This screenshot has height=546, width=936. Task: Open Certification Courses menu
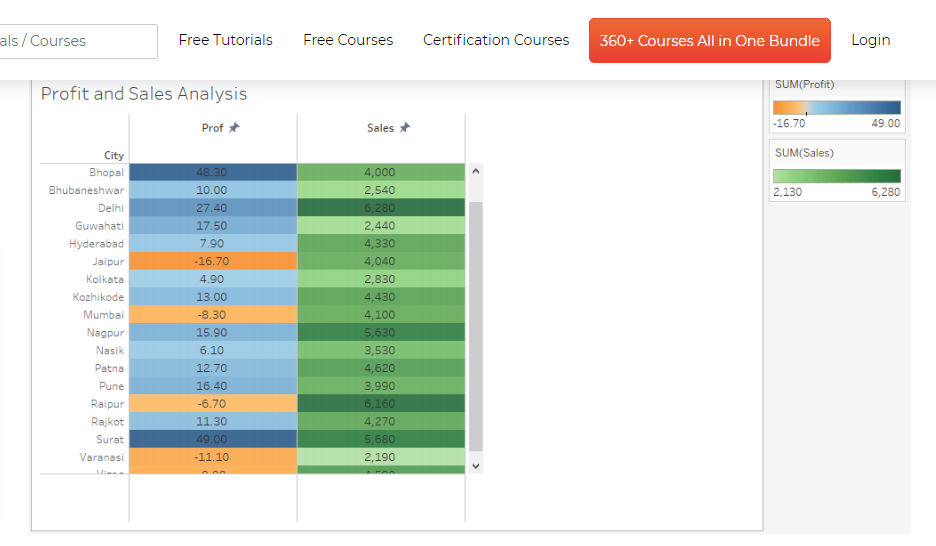point(496,40)
